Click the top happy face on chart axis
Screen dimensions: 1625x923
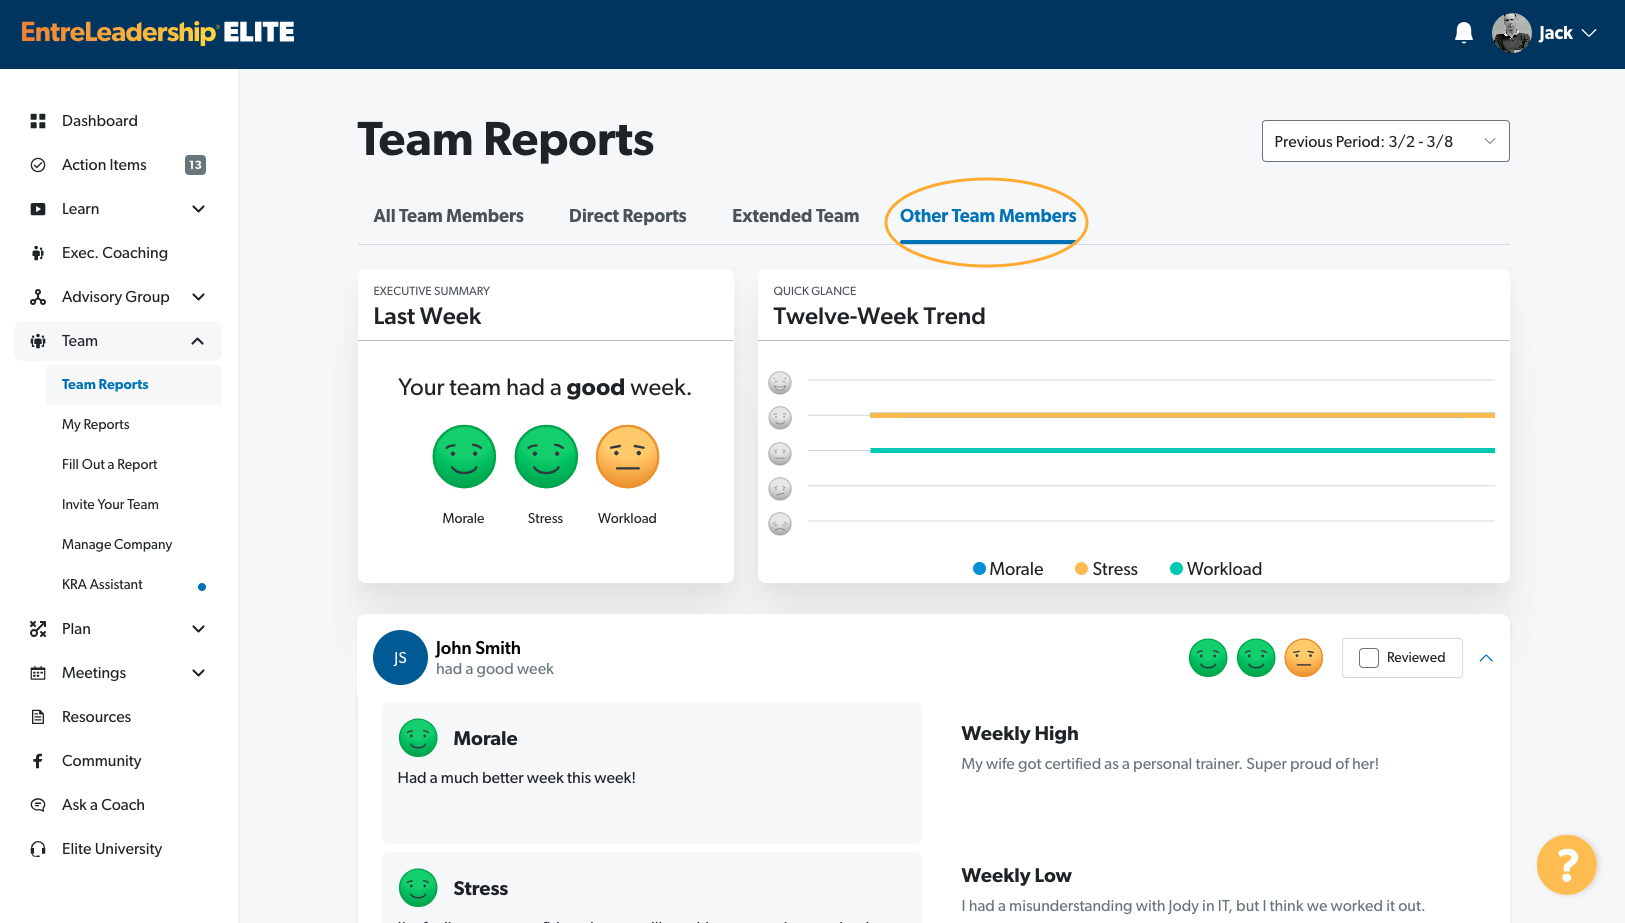[780, 382]
